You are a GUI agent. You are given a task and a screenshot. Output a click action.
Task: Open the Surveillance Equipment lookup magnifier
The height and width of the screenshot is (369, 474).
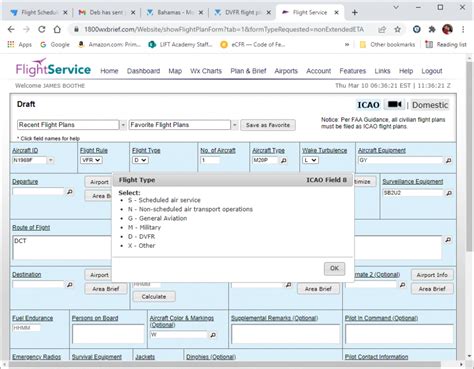click(x=449, y=193)
